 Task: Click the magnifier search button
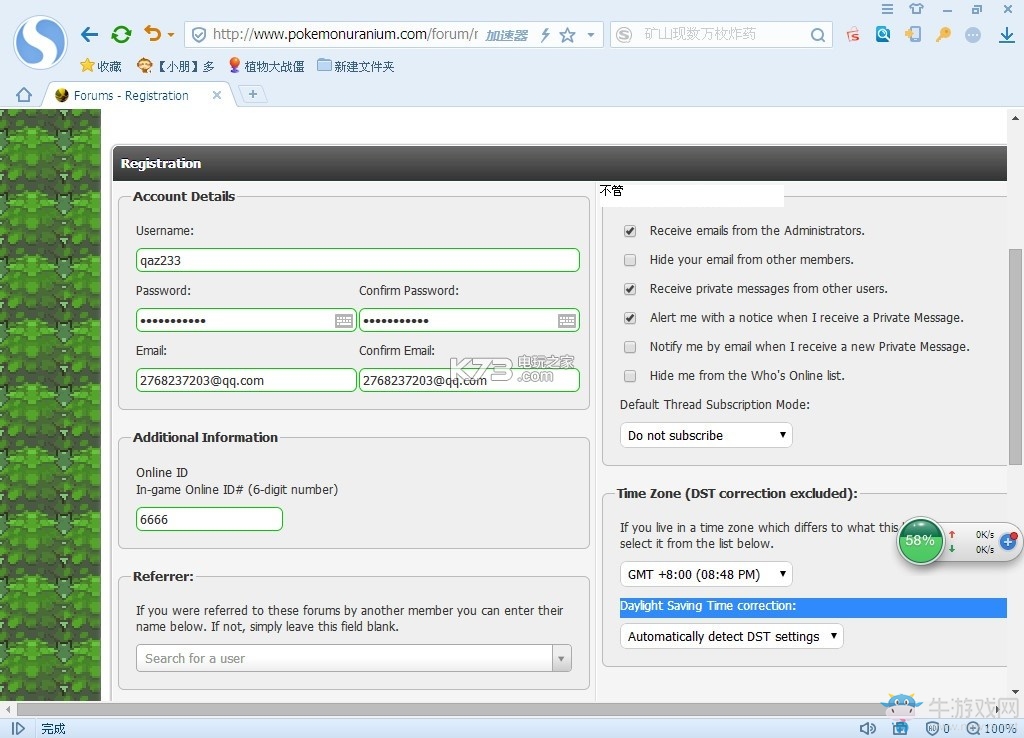(818, 35)
